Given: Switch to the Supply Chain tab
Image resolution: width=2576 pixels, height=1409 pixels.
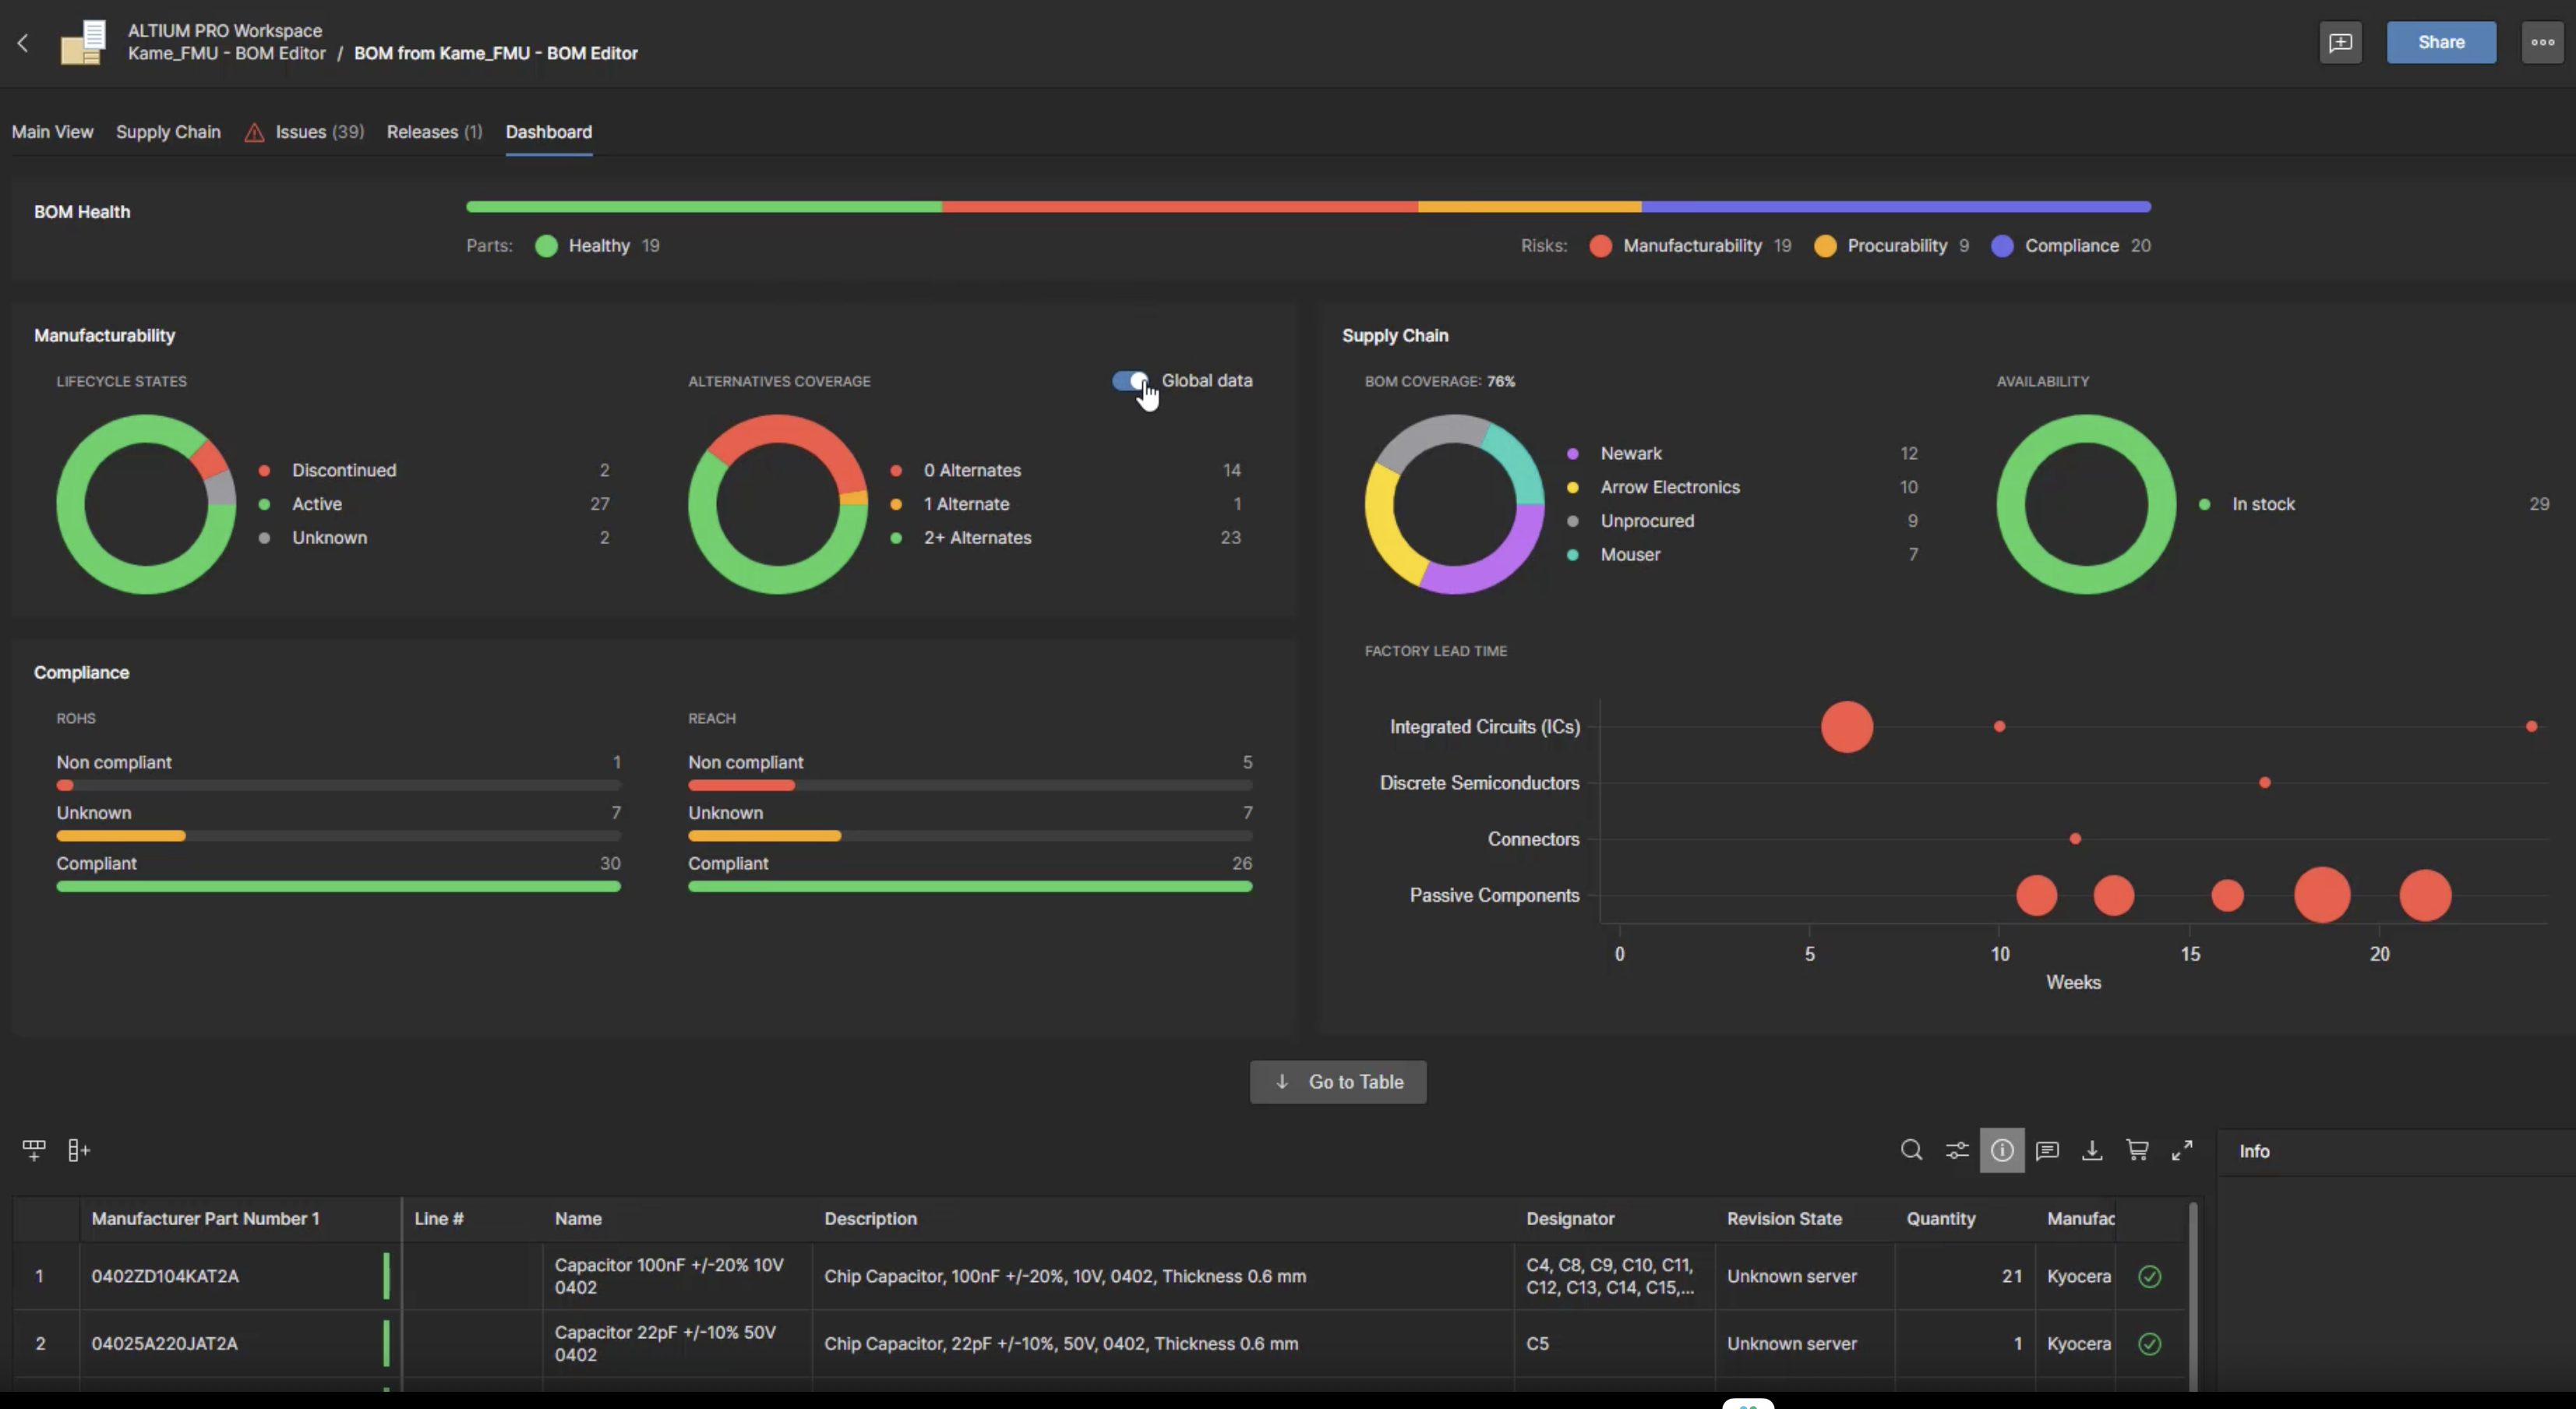Looking at the screenshot, I should coord(167,131).
